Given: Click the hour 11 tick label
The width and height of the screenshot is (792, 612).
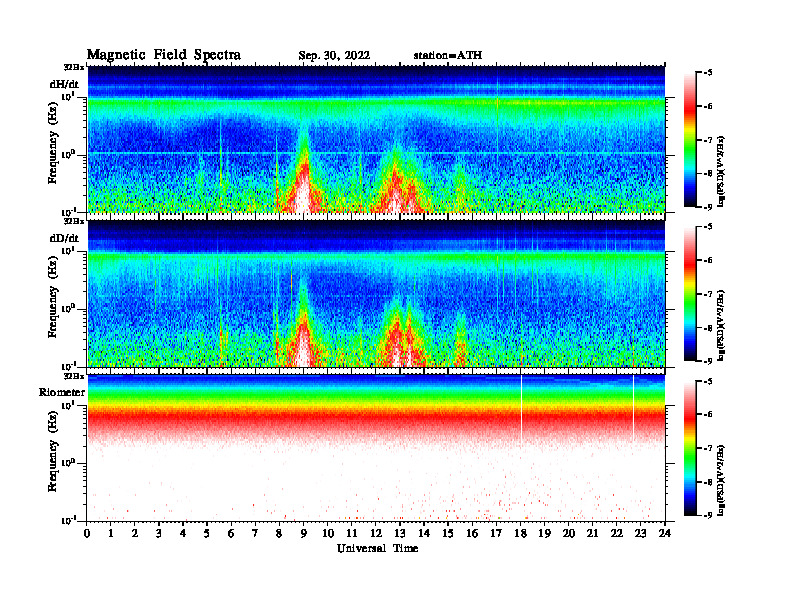Looking at the screenshot, I should pyautogui.click(x=352, y=534).
